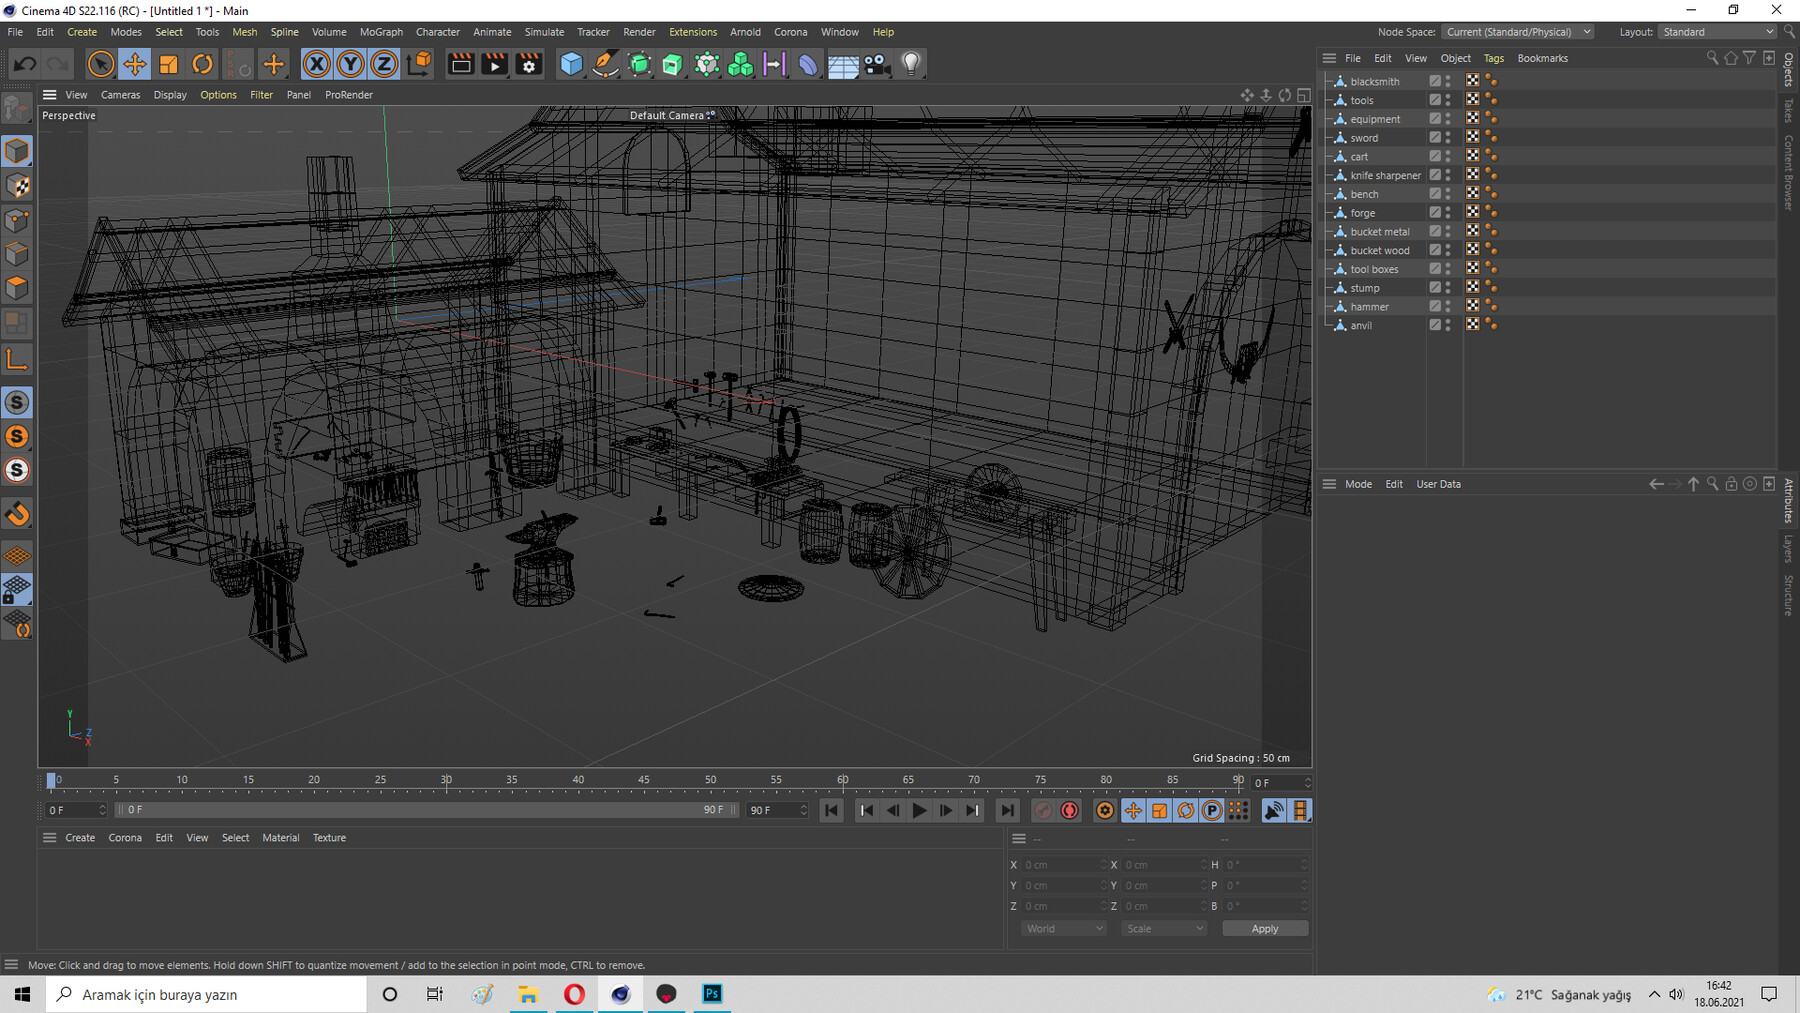Select the forge object in list

(x=1362, y=213)
